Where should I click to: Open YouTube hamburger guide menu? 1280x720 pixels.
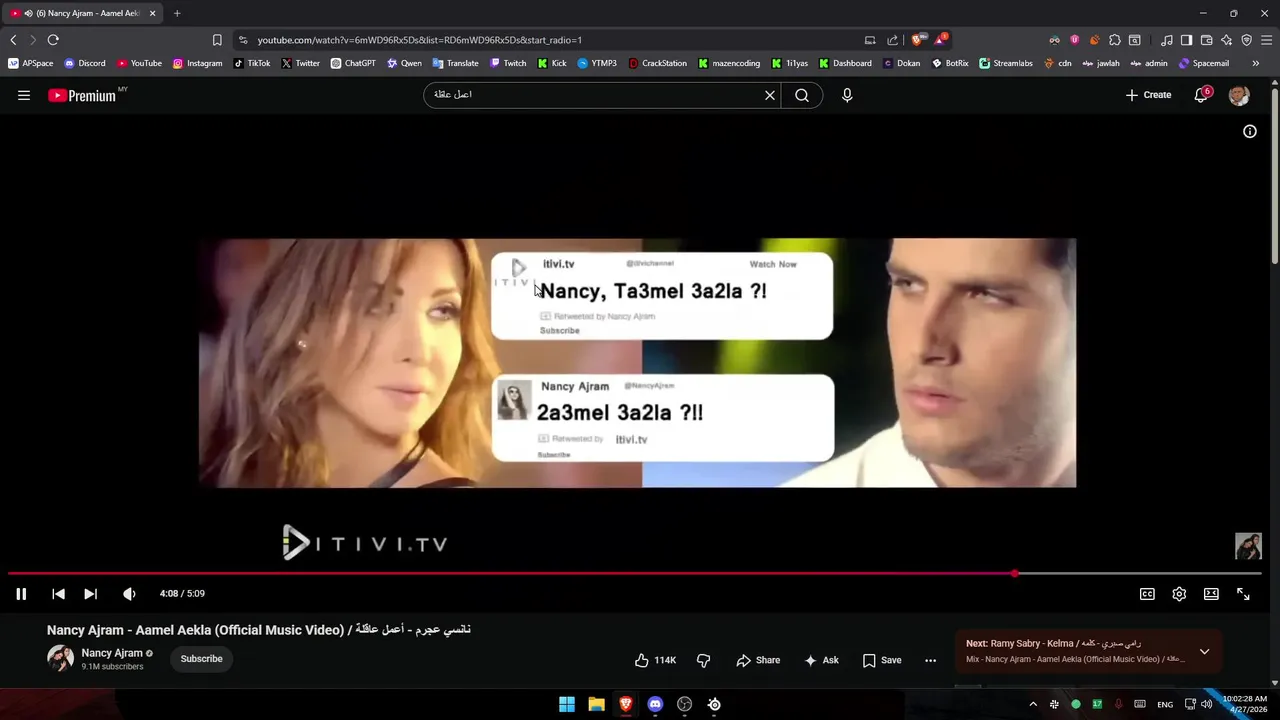pos(24,95)
